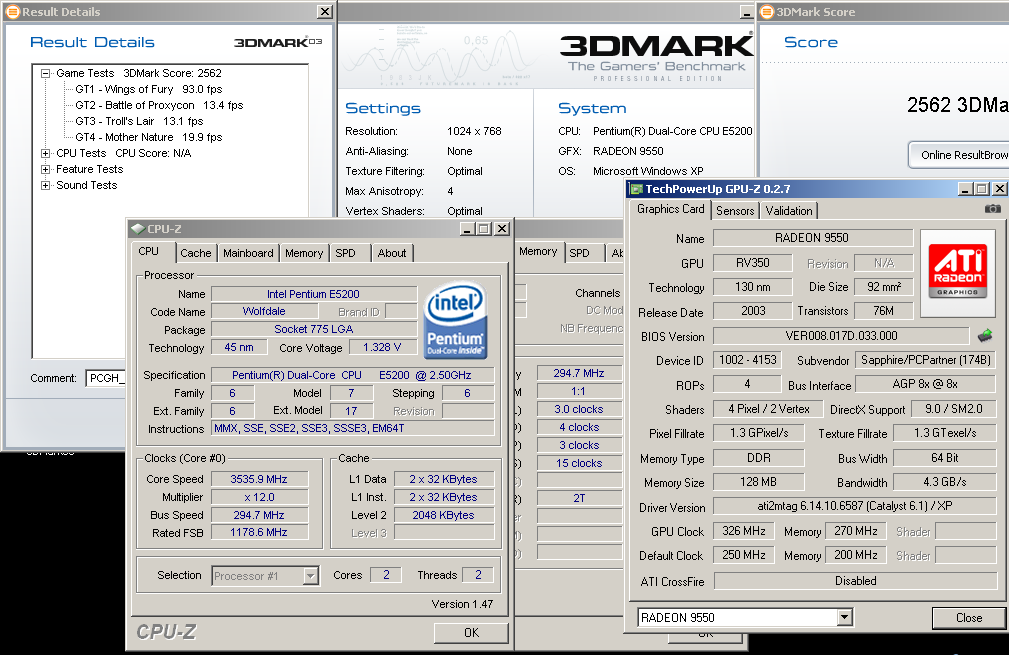Click the Threads value in CPU-Z

(x=478, y=575)
